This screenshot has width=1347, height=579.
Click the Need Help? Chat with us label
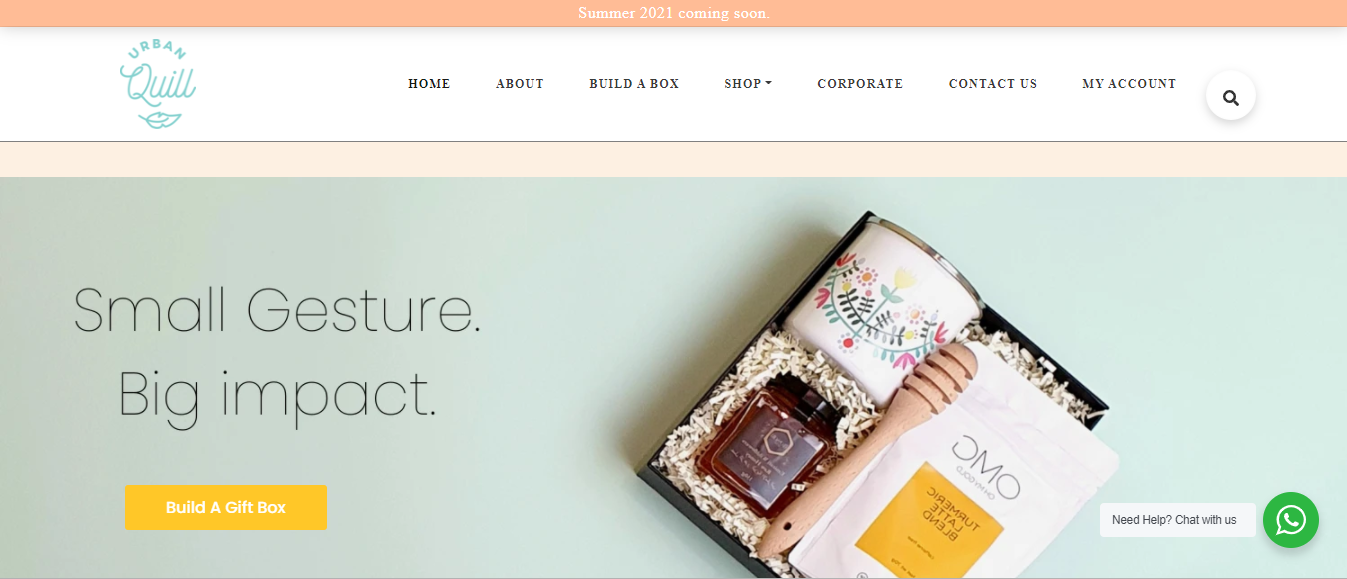pos(1175,520)
